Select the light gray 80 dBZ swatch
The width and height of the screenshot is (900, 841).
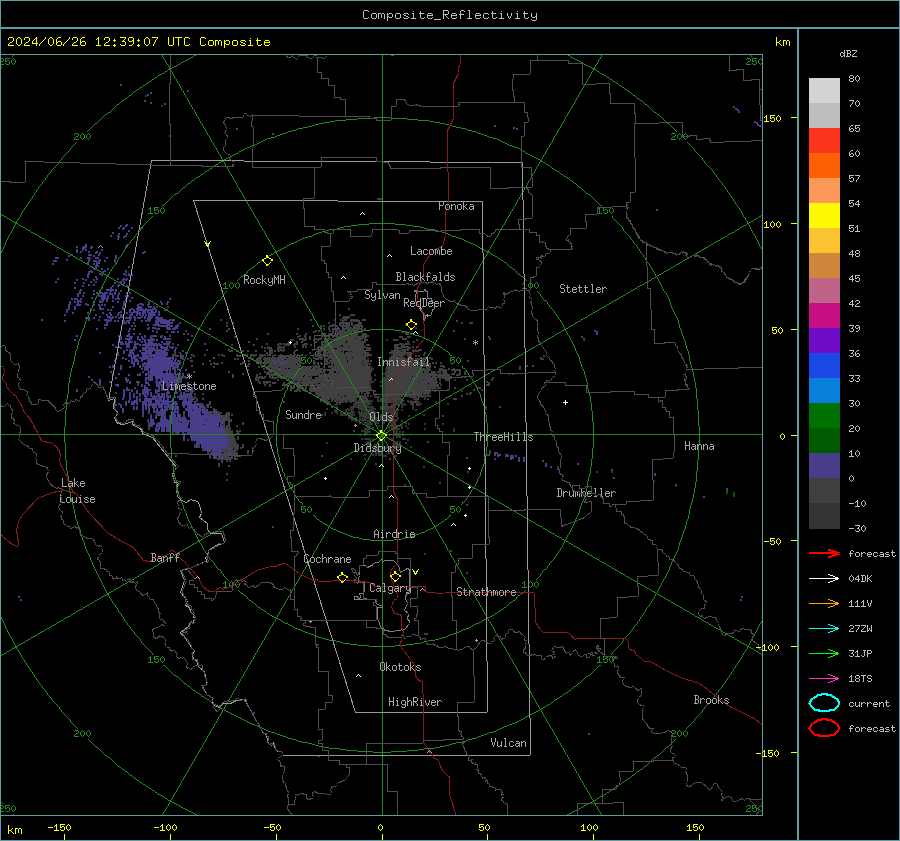pyautogui.click(x=824, y=91)
